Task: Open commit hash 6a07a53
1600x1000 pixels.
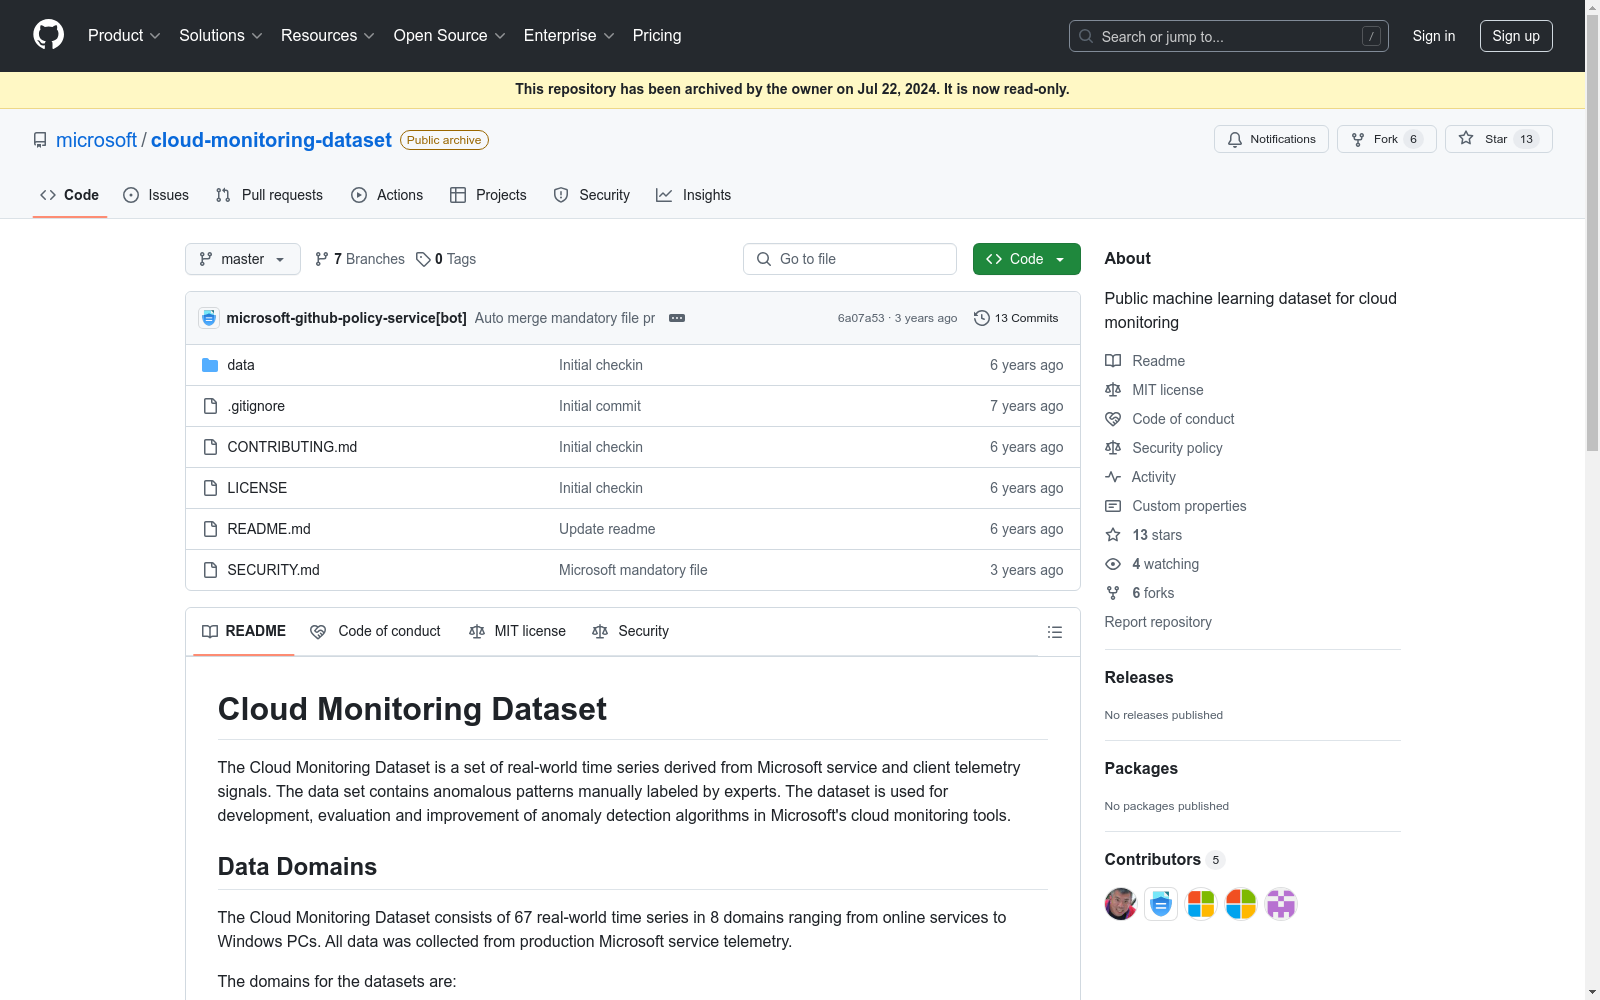Action: coord(861,318)
